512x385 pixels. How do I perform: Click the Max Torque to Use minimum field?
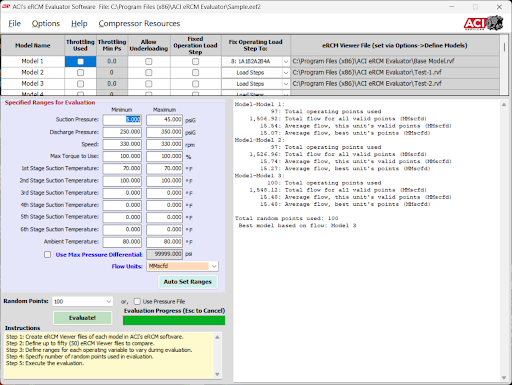122,156
